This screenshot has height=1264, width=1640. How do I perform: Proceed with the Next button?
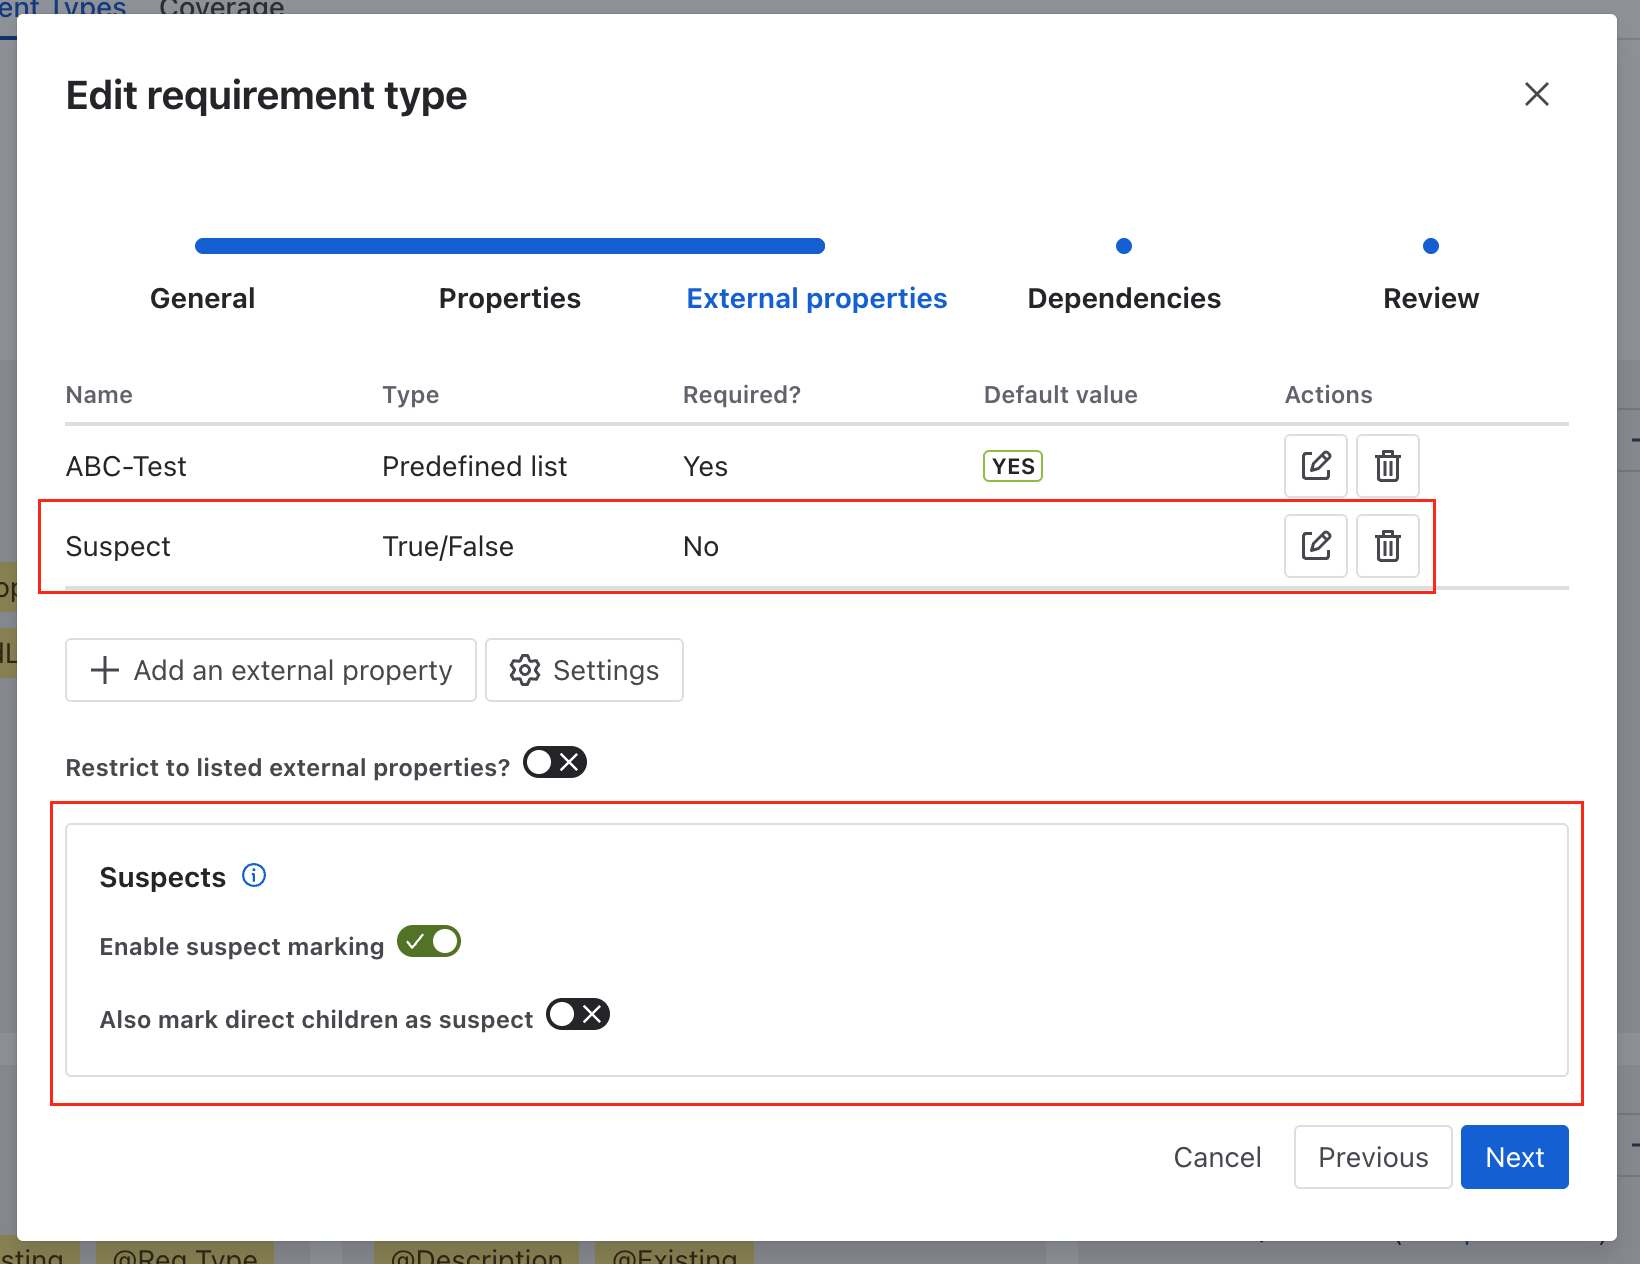tap(1515, 1157)
